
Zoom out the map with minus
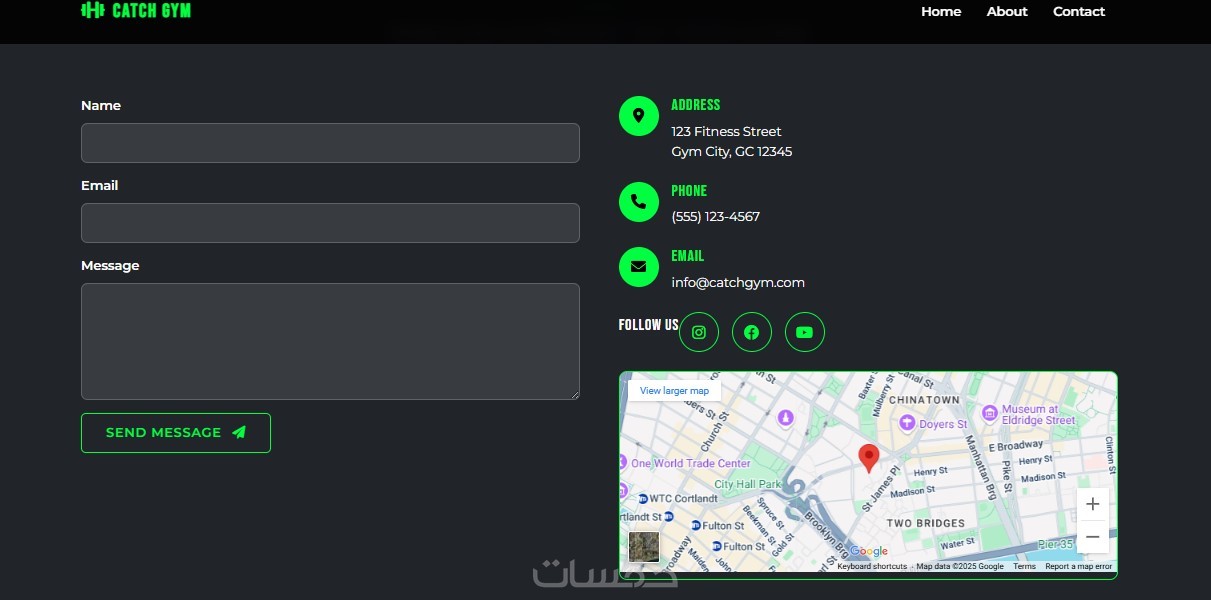pyautogui.click(x=1092, y=537)
